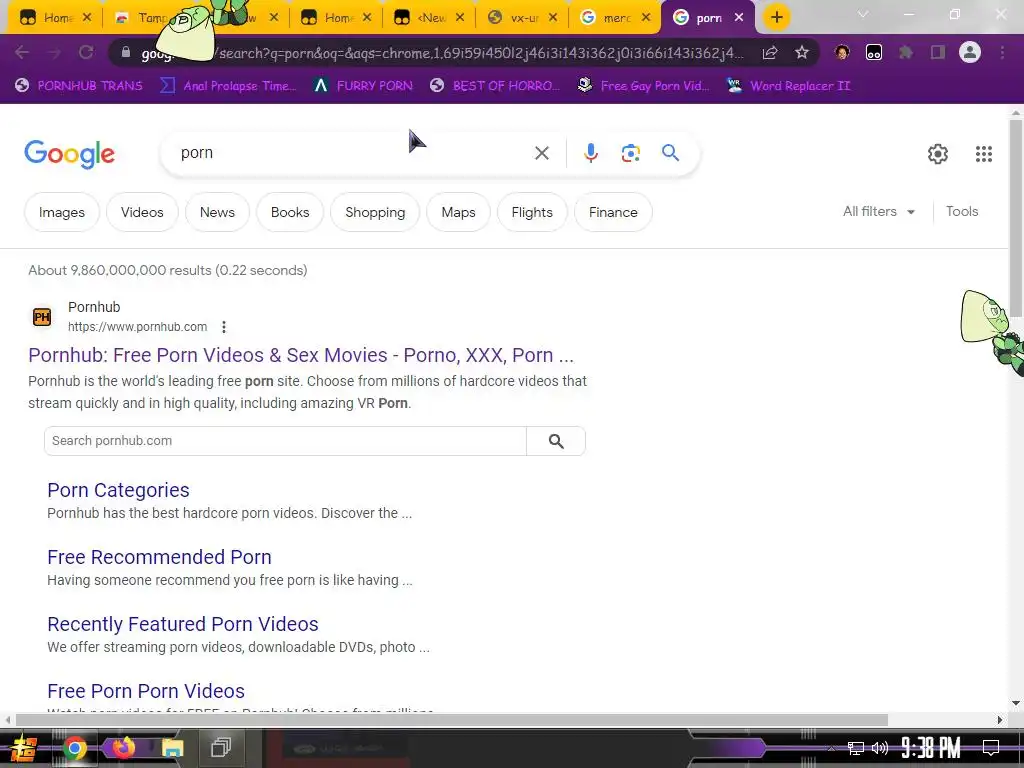
Task: Click the share page icon in address bar
Action: [770, 52]
